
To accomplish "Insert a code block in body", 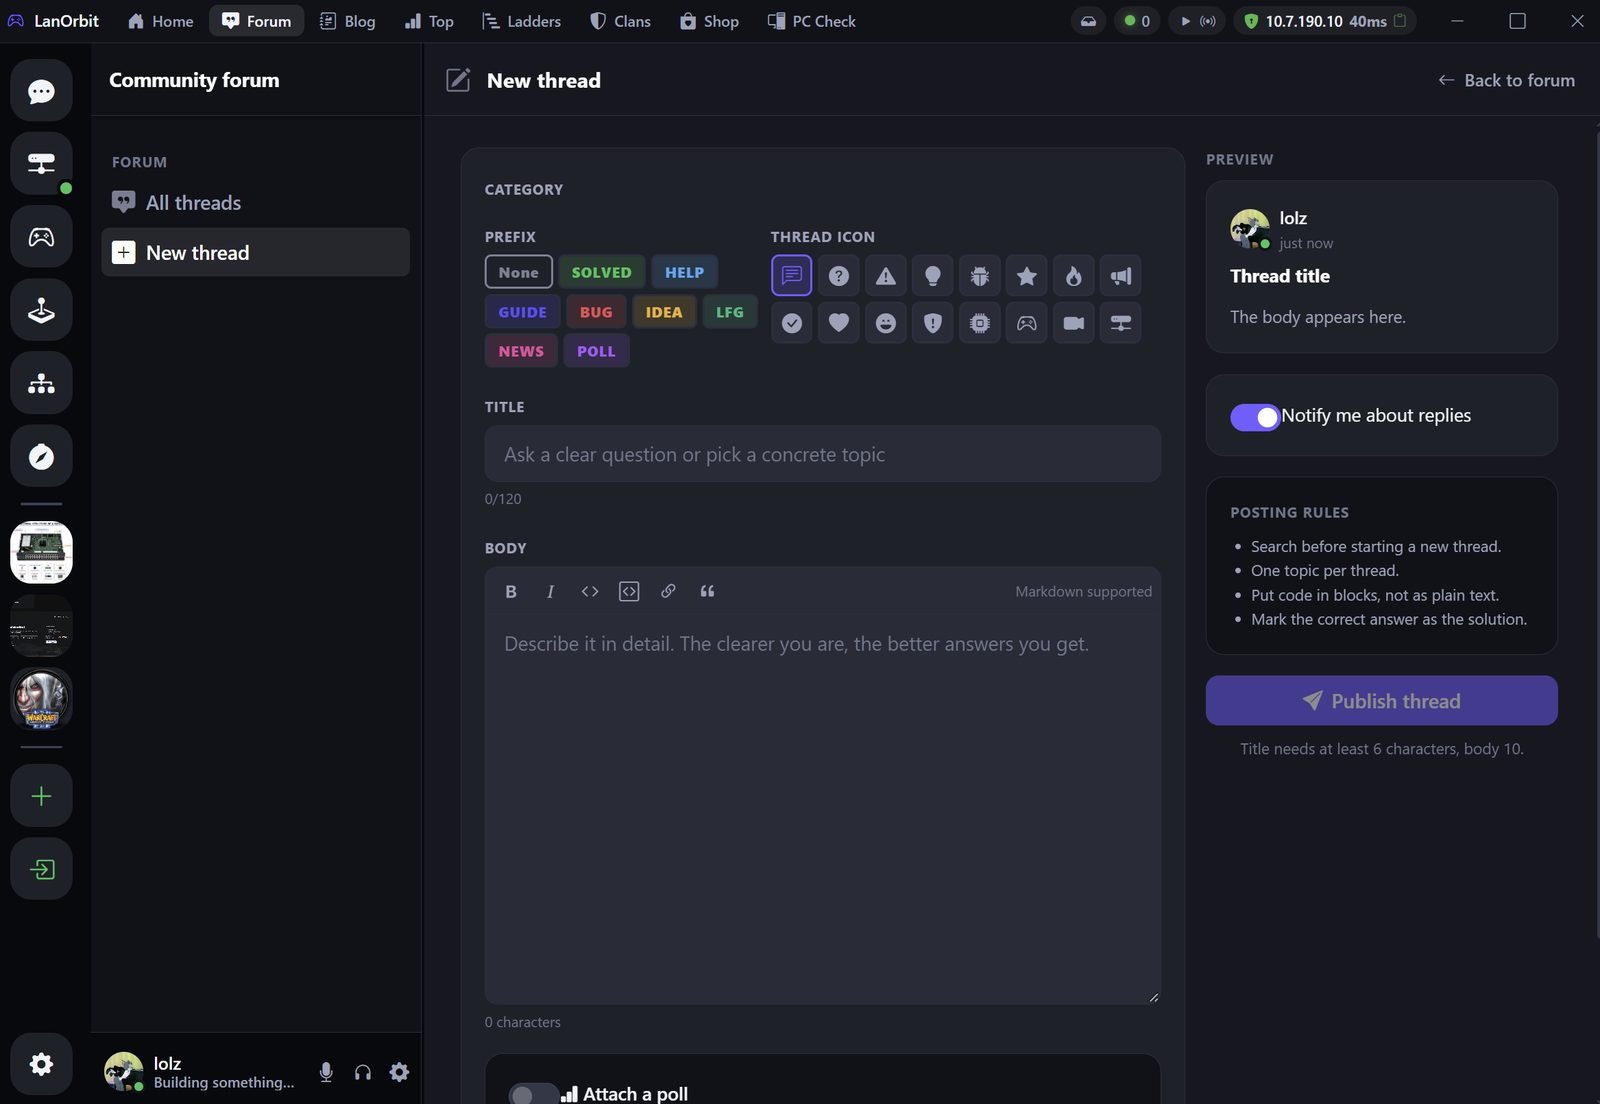I will tap(629, 592).
